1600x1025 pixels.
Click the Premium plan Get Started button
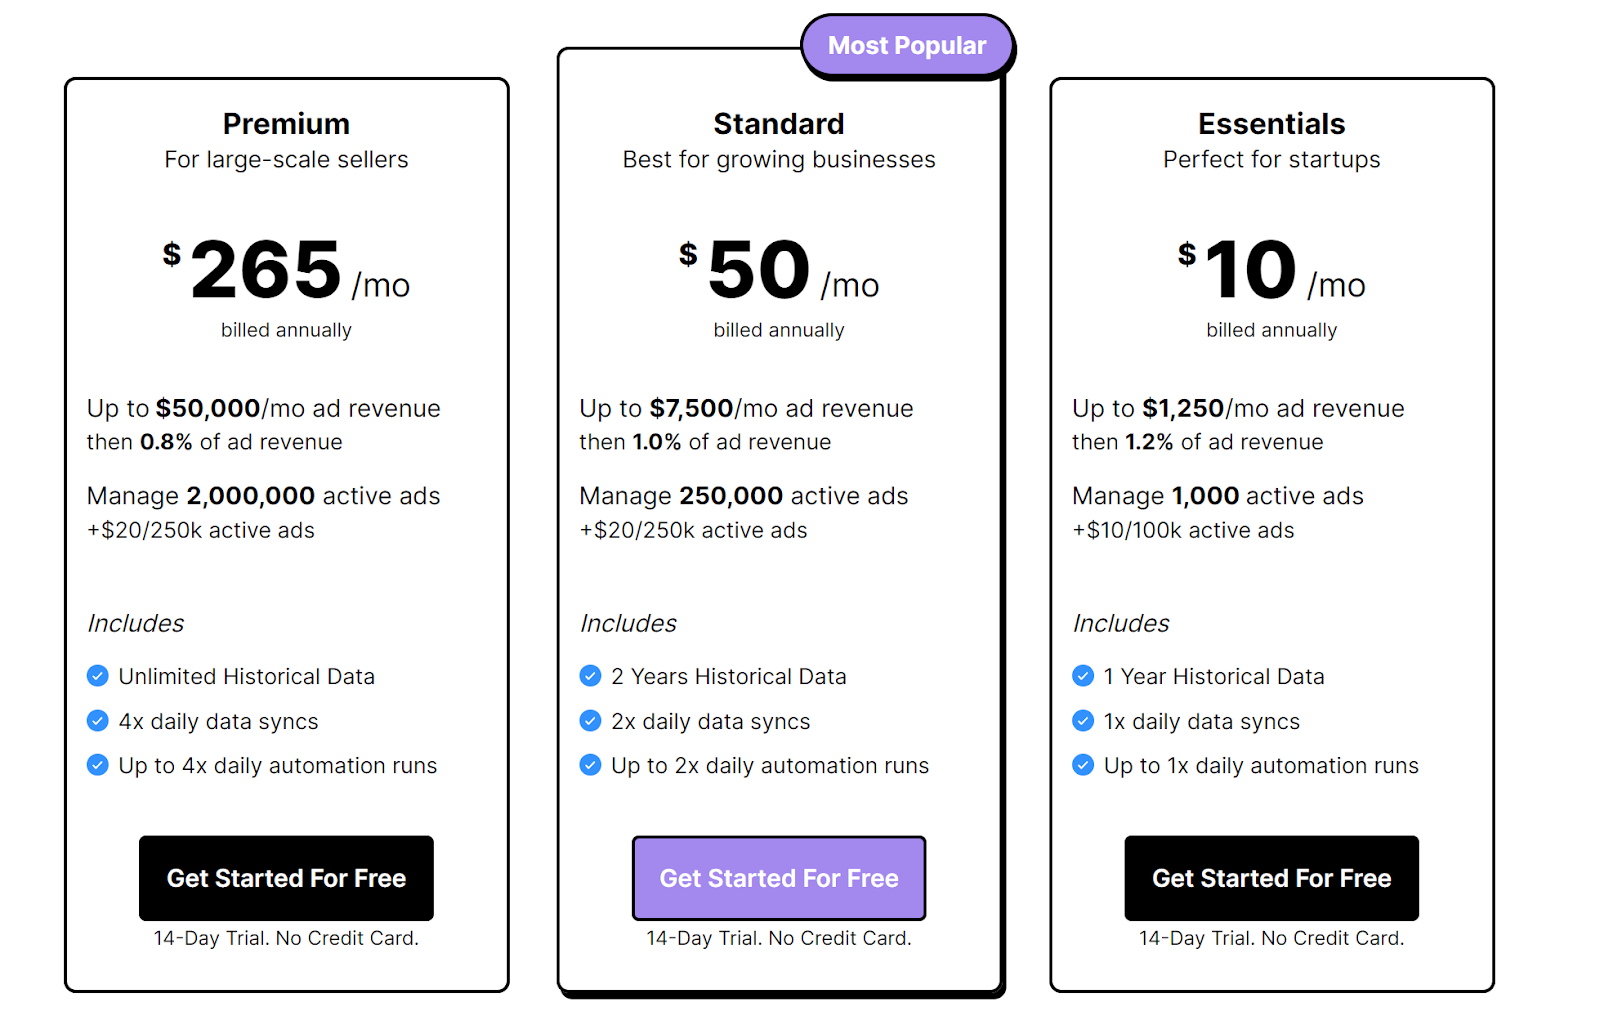coord(286,878)
